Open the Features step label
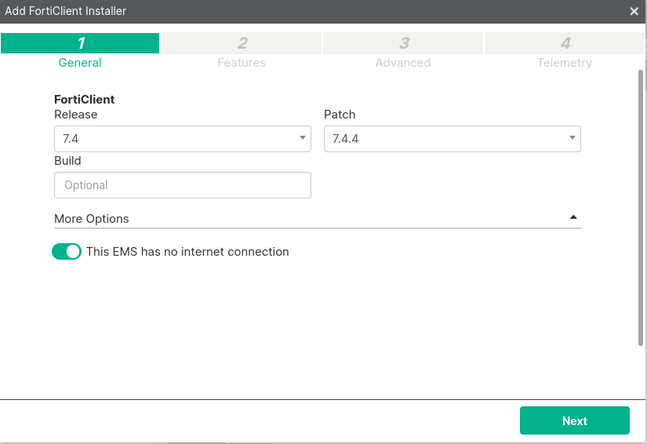 click(242, 62)
